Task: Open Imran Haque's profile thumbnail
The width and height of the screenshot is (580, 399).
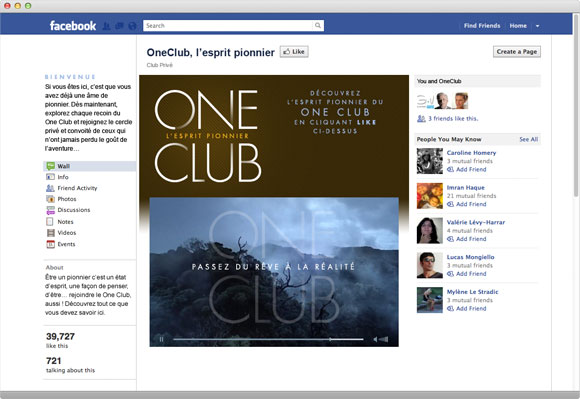Action: (429, 196)
